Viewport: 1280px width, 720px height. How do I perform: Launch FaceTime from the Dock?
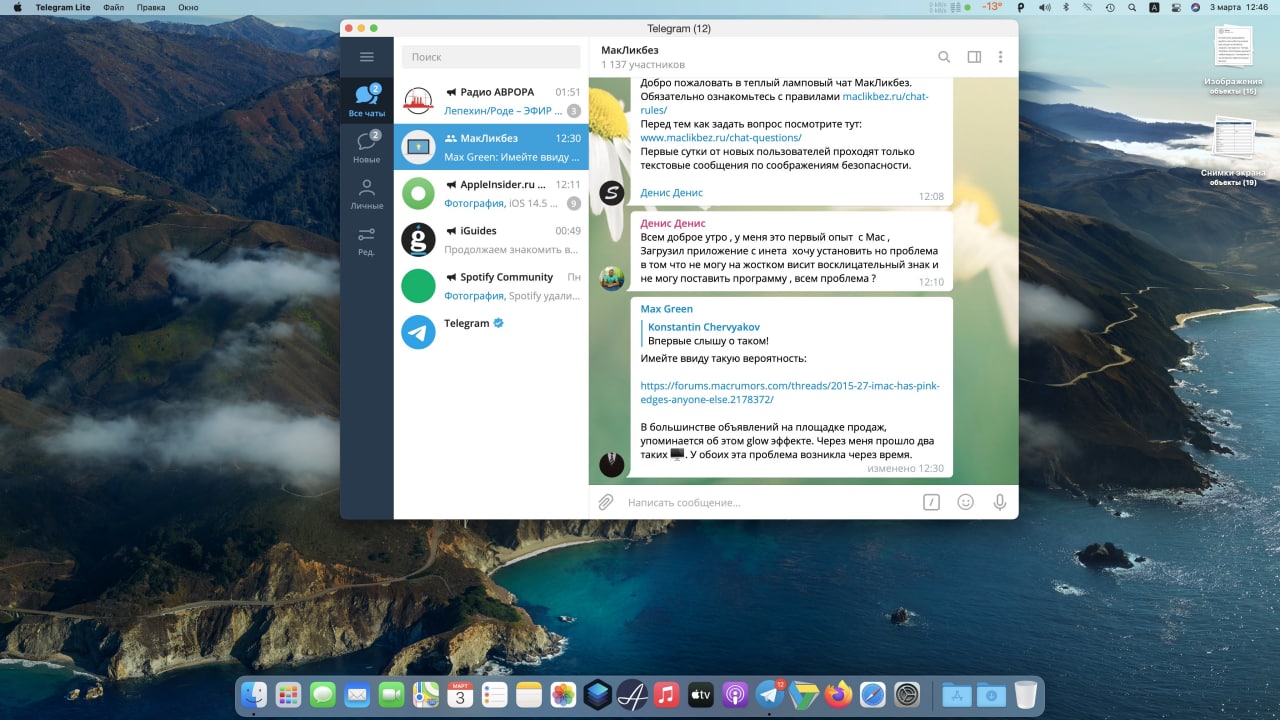tap(391, 695)
